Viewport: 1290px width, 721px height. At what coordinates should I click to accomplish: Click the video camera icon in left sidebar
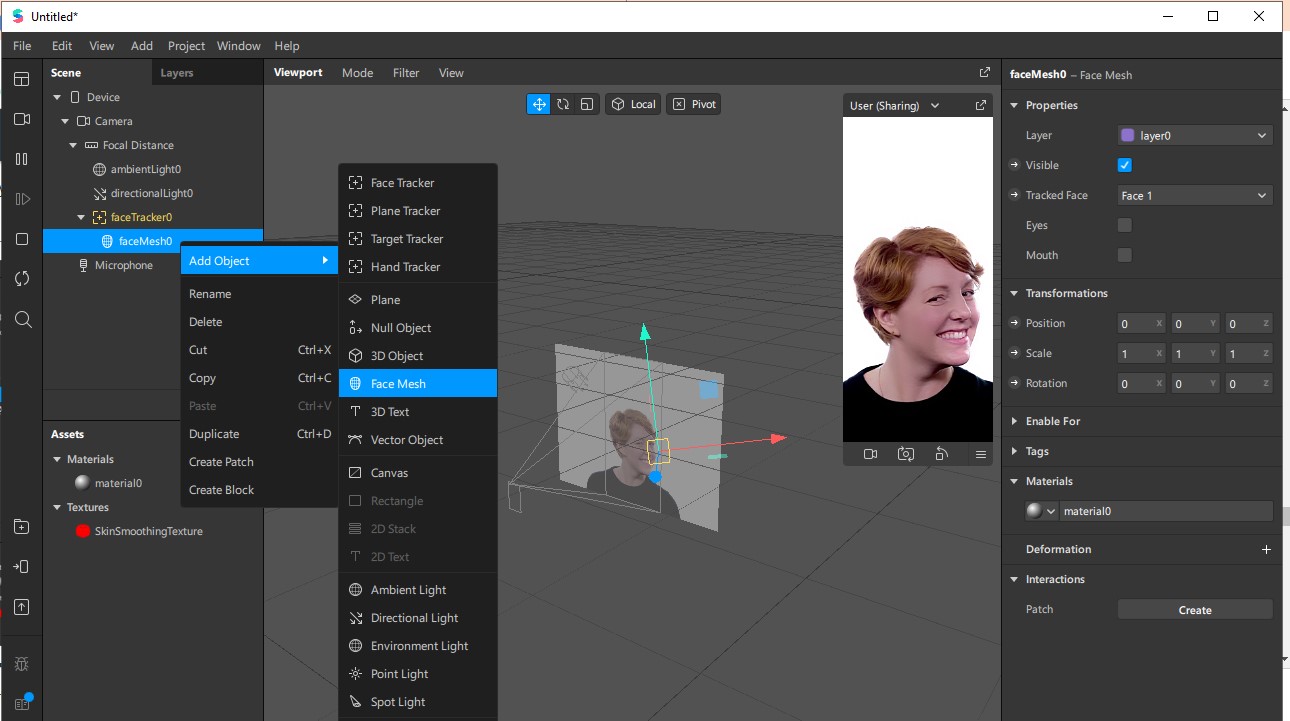point(22,119)
